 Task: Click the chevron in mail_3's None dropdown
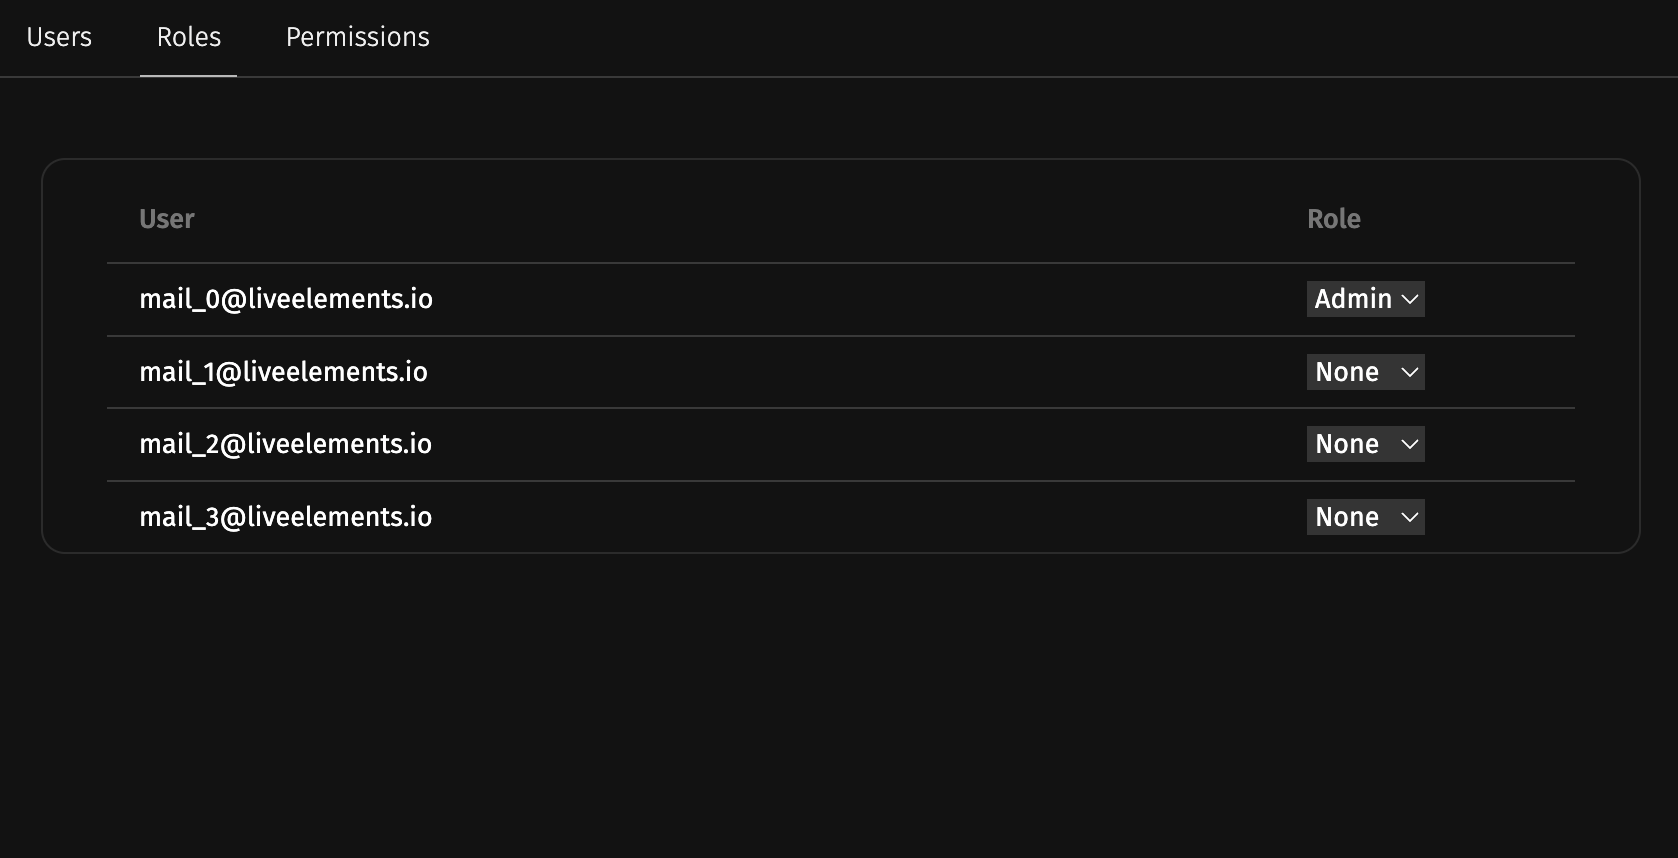pos(1410,517)
